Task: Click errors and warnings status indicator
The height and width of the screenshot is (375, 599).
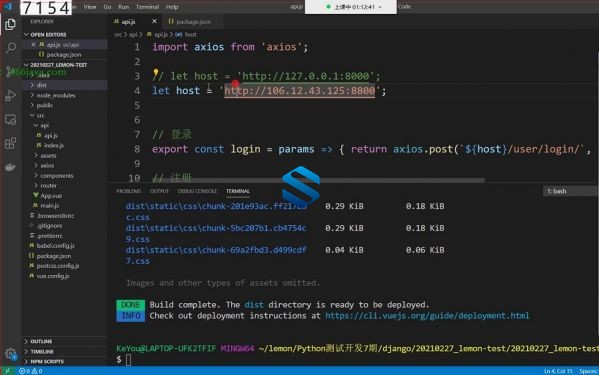Action: click(x=31, y=371)
